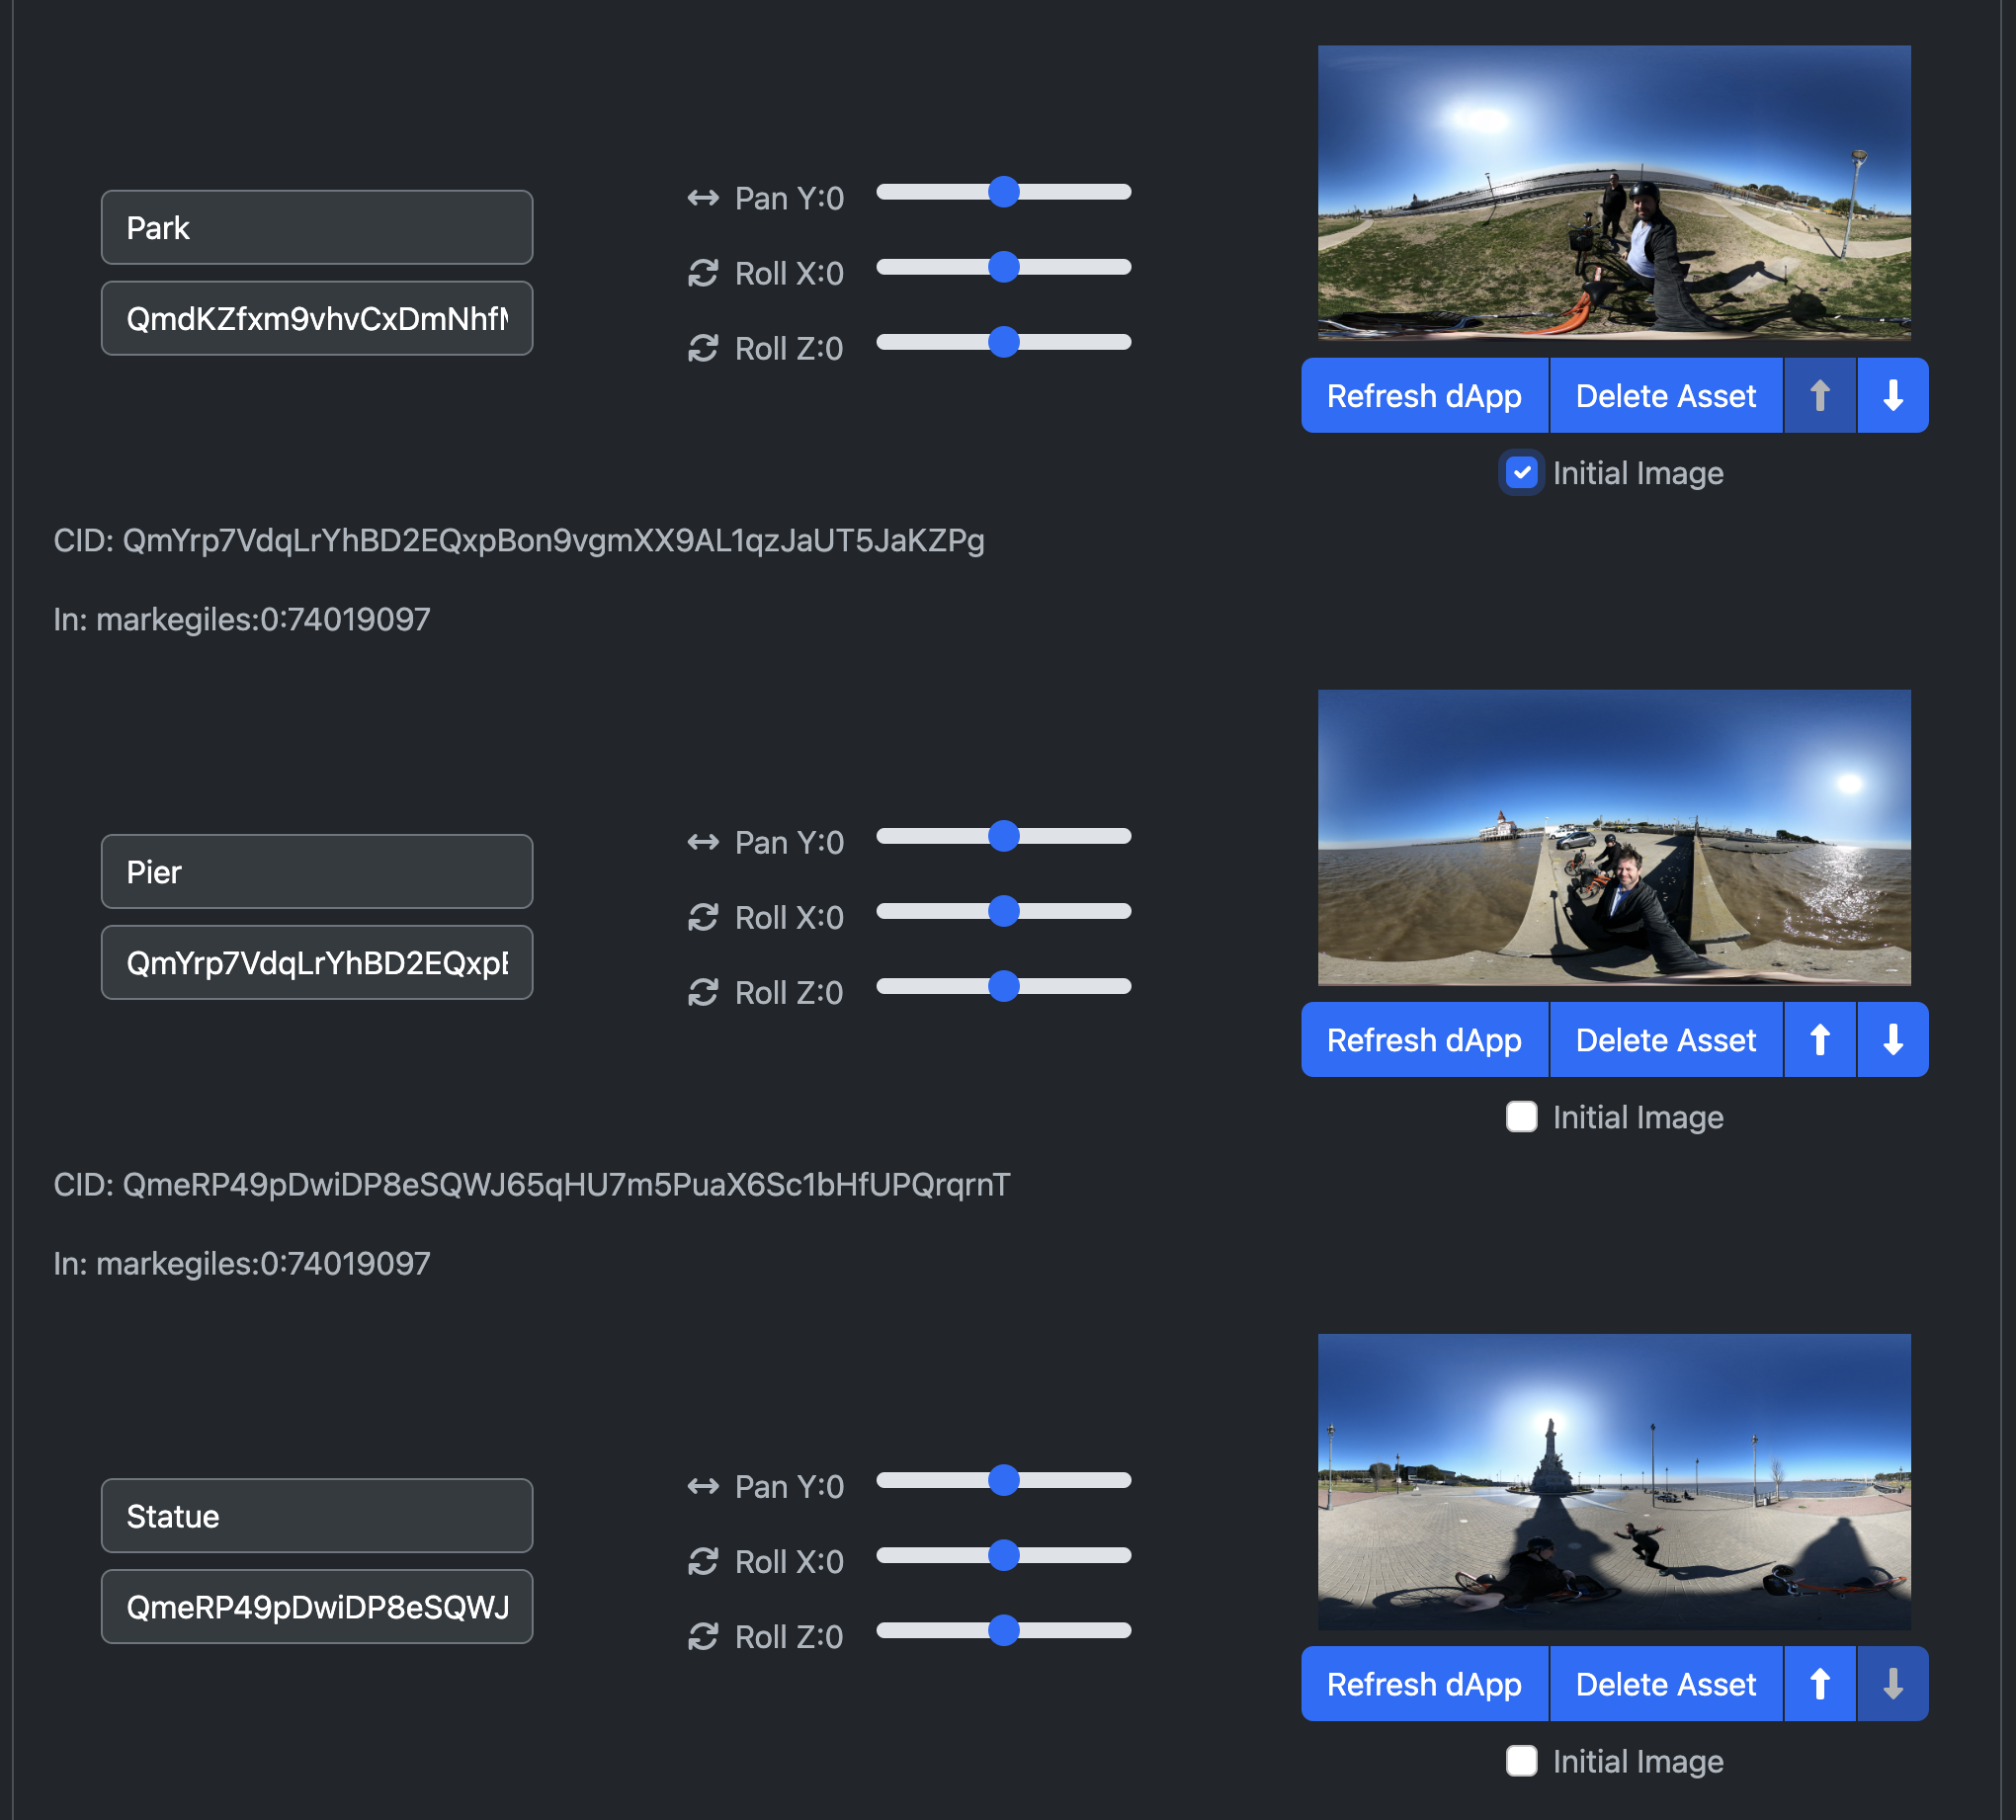Refresh dApp for the Statue asset
The image size is (2016, 1820).
1424,1684
